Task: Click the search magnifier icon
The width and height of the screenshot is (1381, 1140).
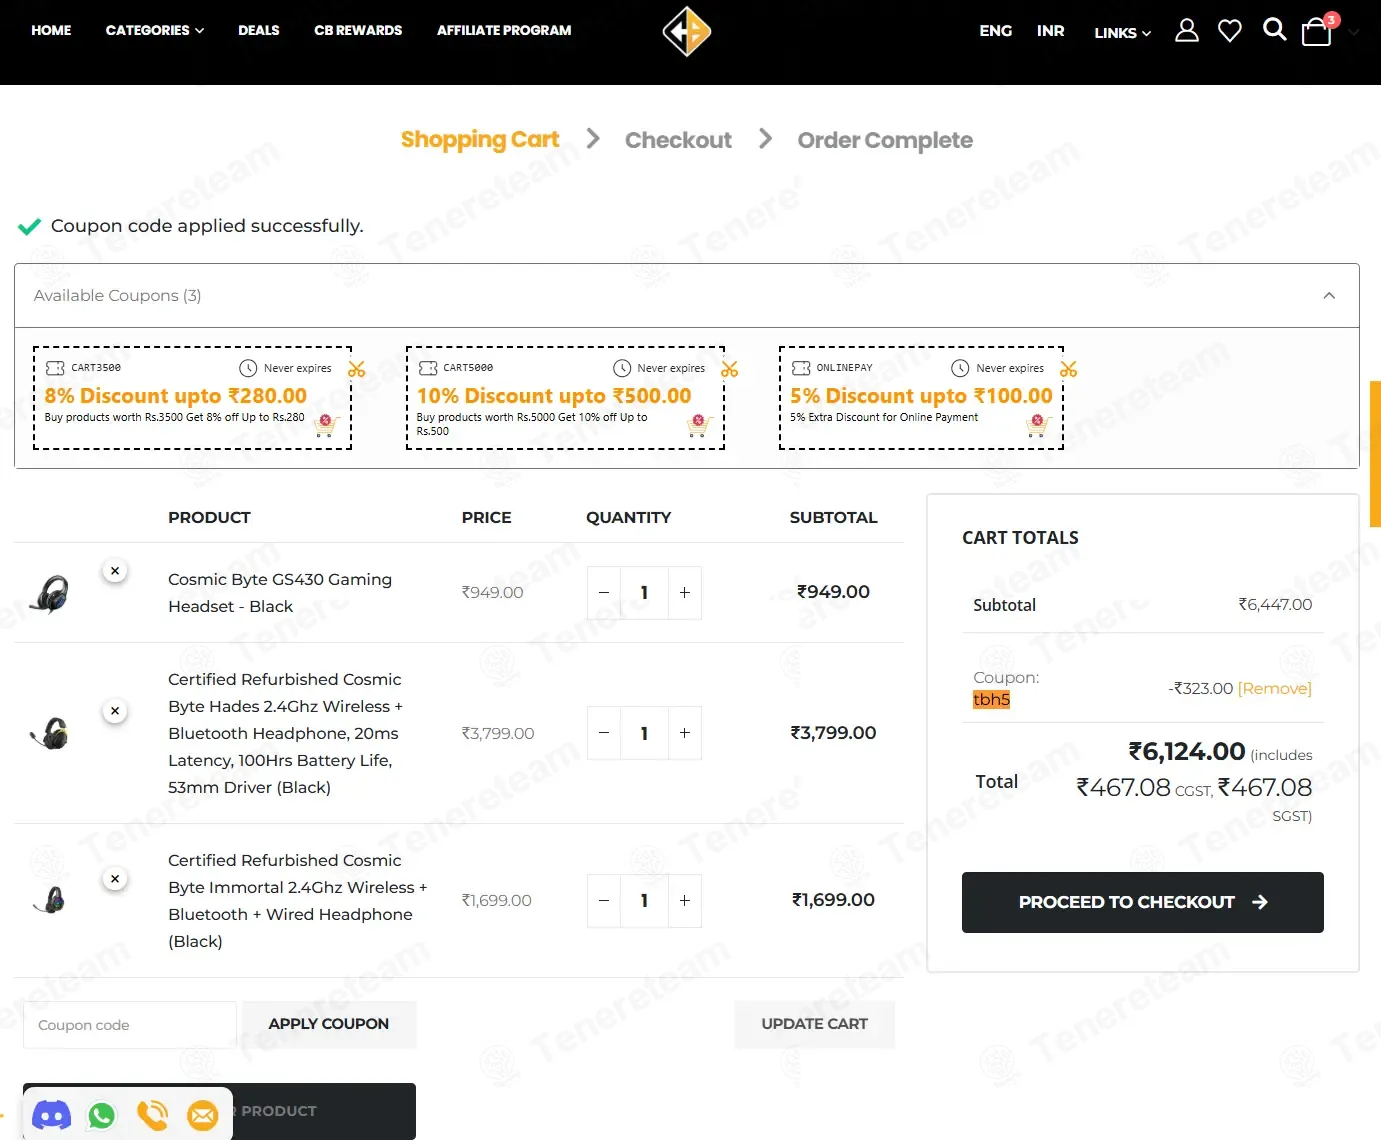Action: pyautogui.click(x=1274, y=30)
